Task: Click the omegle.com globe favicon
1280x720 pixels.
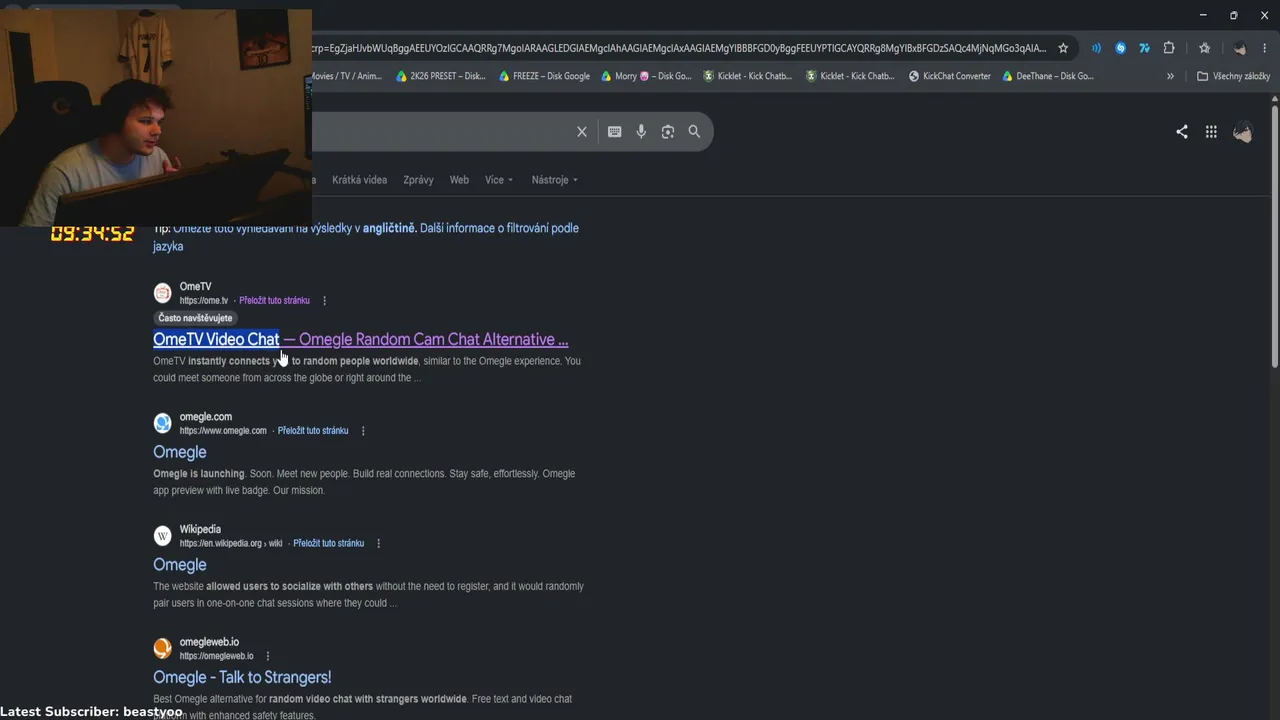Action: click(162, 423)
